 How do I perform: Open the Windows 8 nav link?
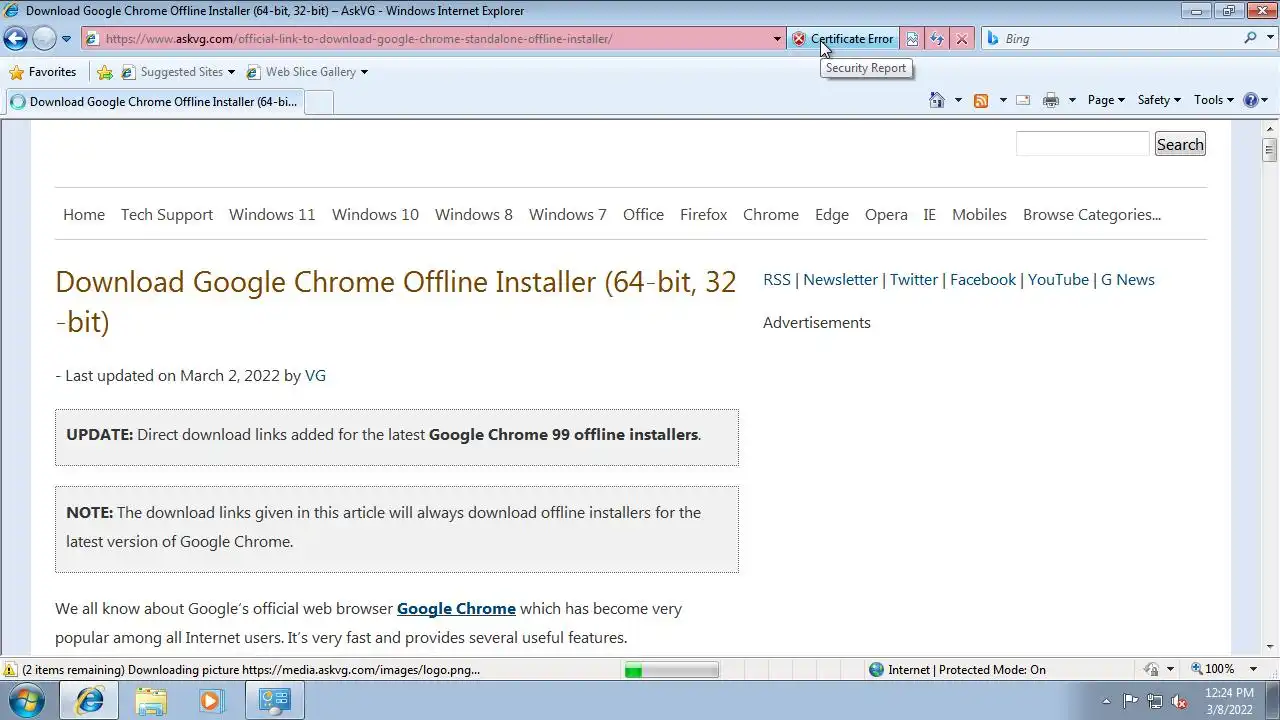pos(474,214)
